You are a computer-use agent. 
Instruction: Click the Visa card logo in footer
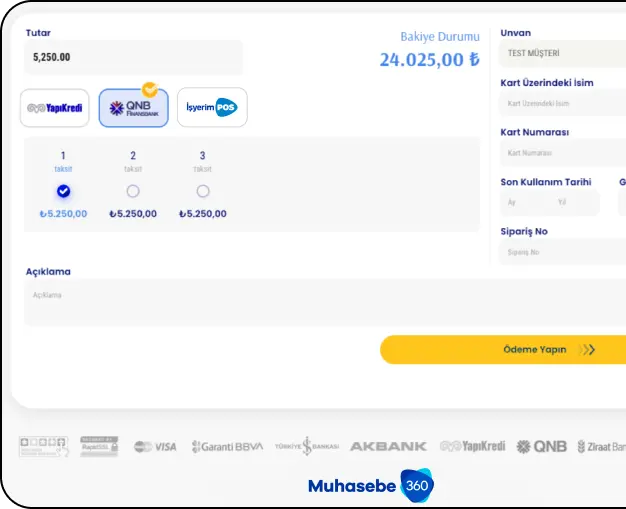click(x=155, y=446)
